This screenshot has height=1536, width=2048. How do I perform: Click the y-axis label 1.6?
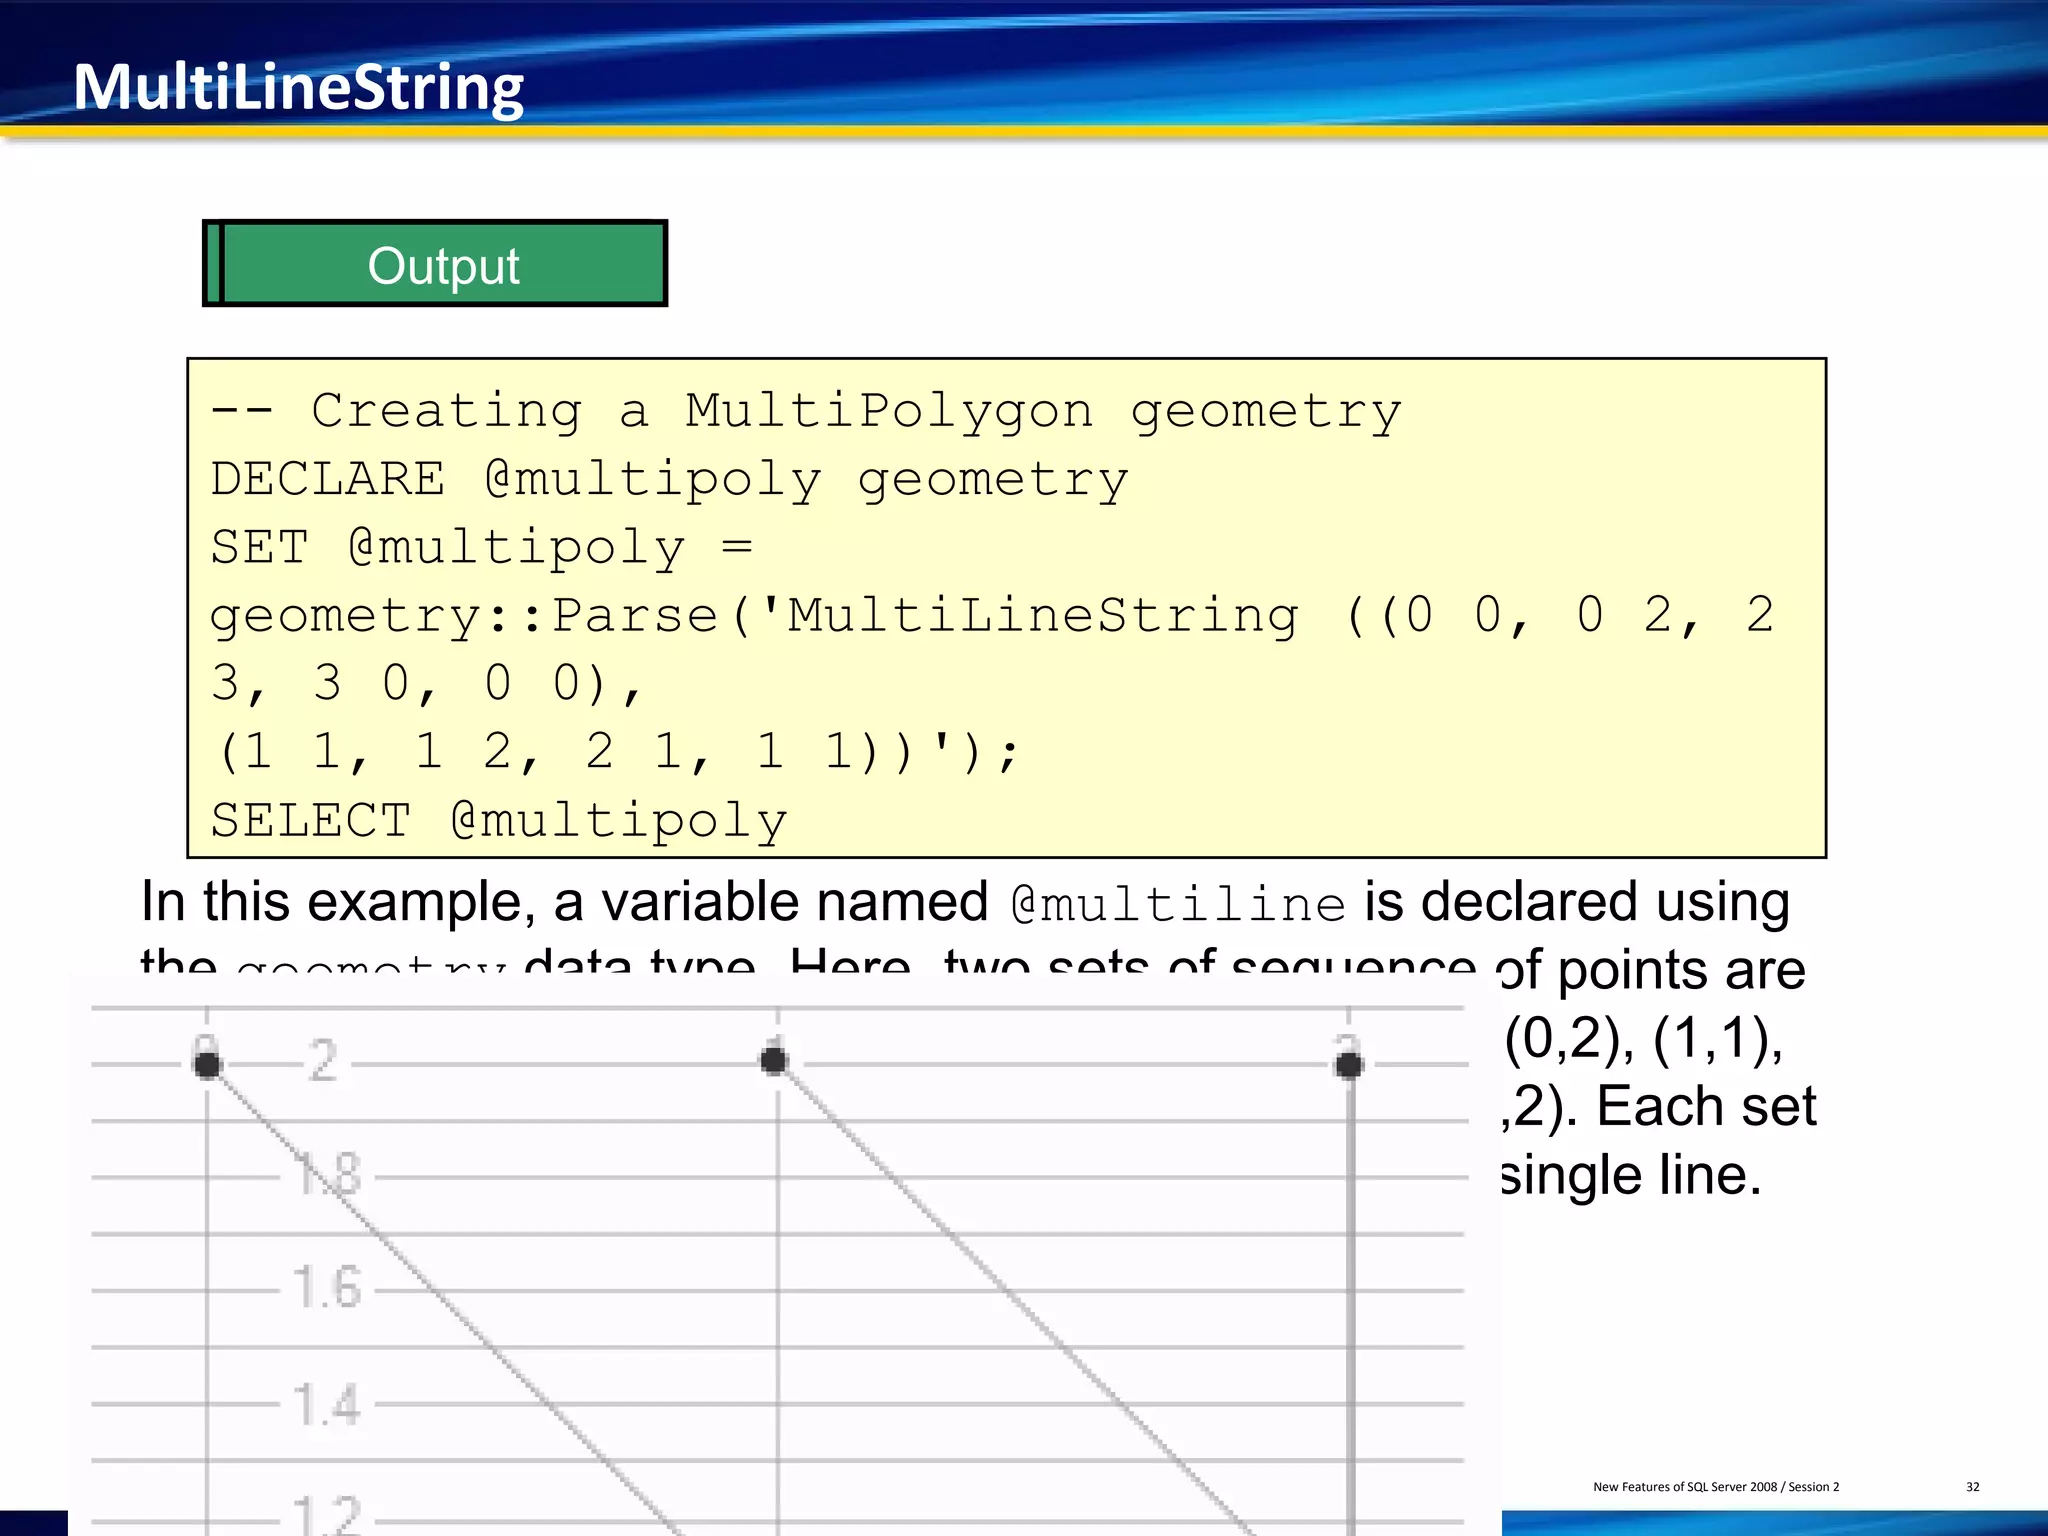click(x=327, y=1288)
